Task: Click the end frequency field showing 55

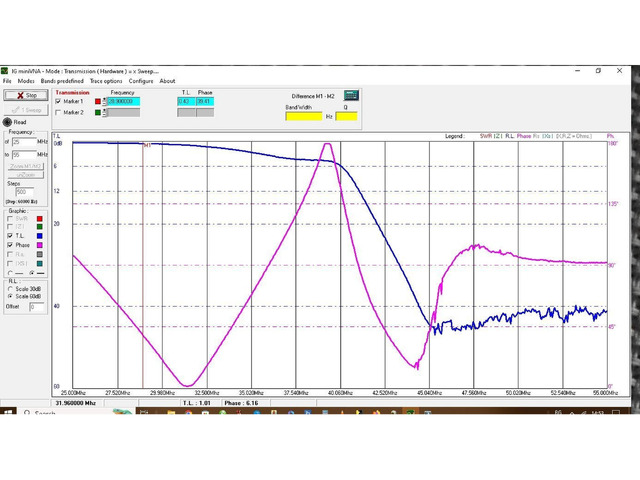Action: coord(24,155)
